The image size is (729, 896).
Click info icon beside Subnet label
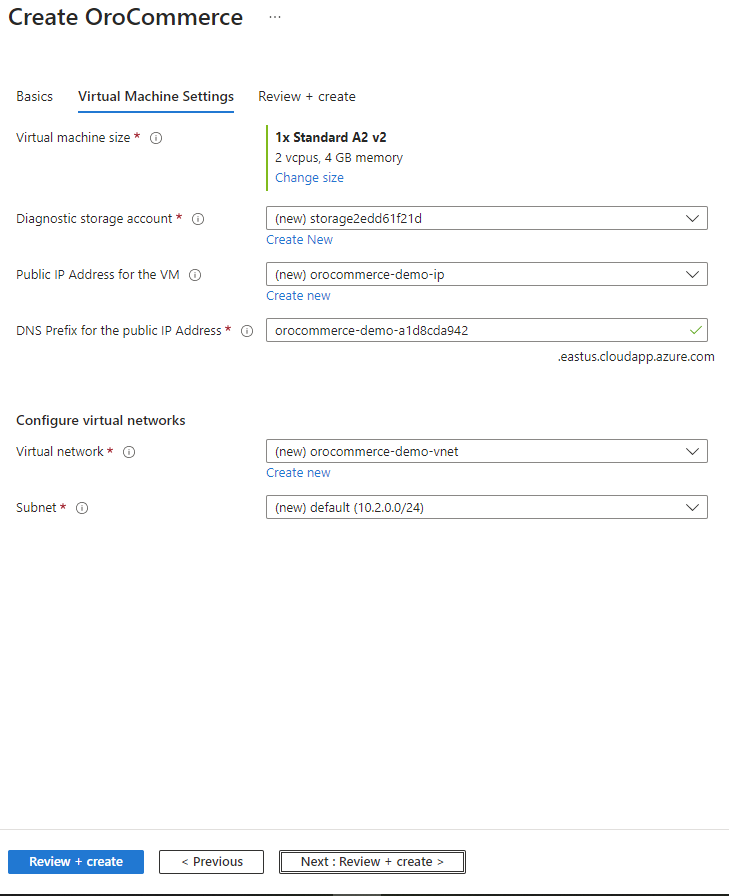(x=82, y=508)
